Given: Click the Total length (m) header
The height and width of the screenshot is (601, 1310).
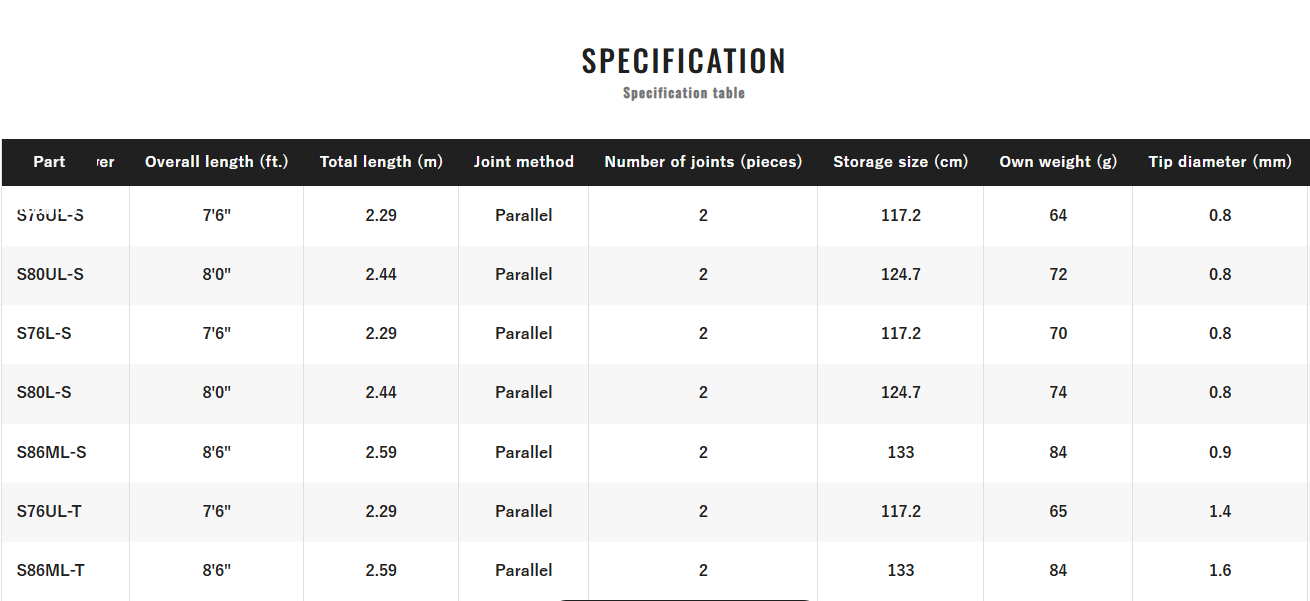Looking at the screenshot, I should tap(381, 162).
